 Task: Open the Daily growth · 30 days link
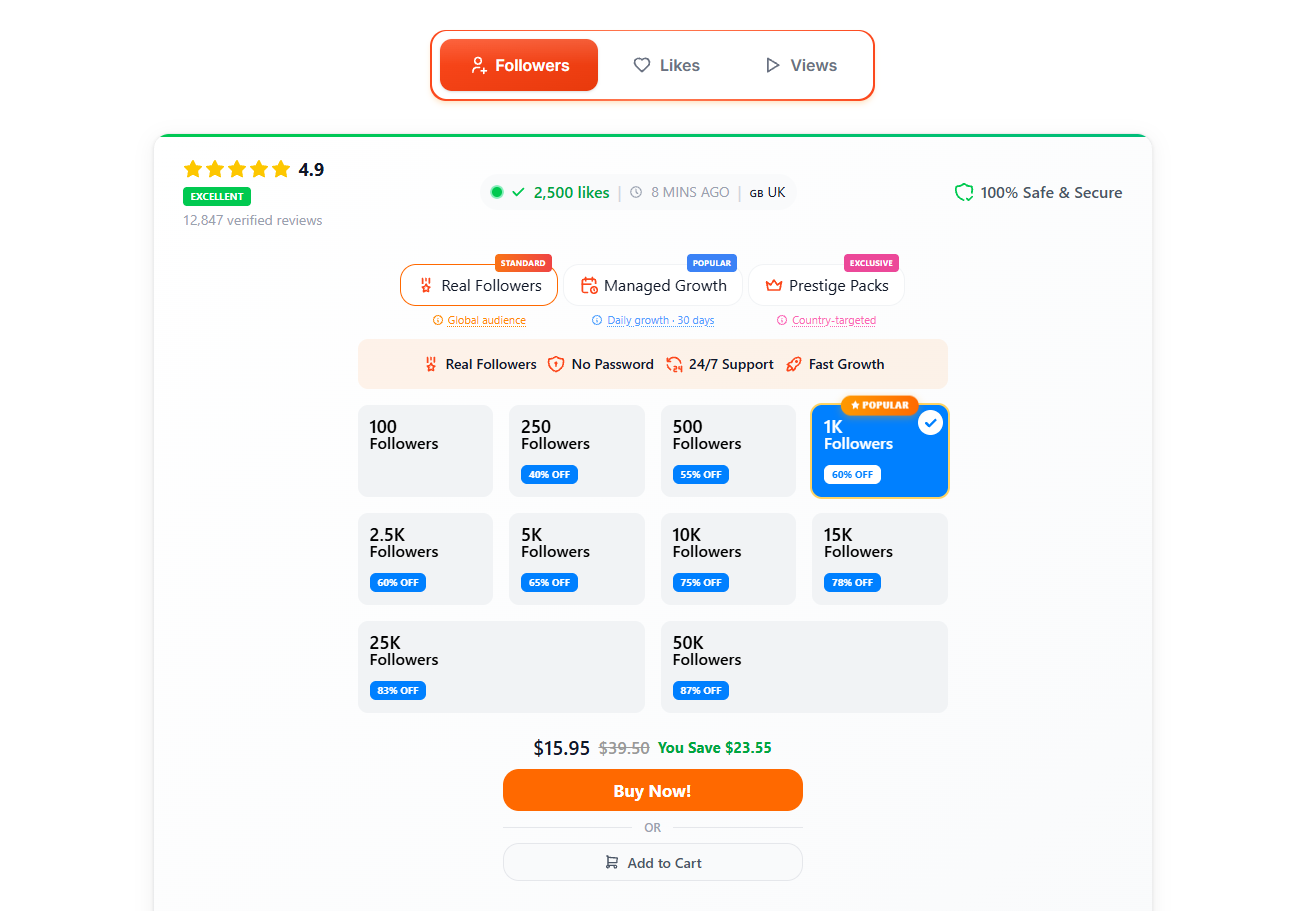[x=660, y=320]
